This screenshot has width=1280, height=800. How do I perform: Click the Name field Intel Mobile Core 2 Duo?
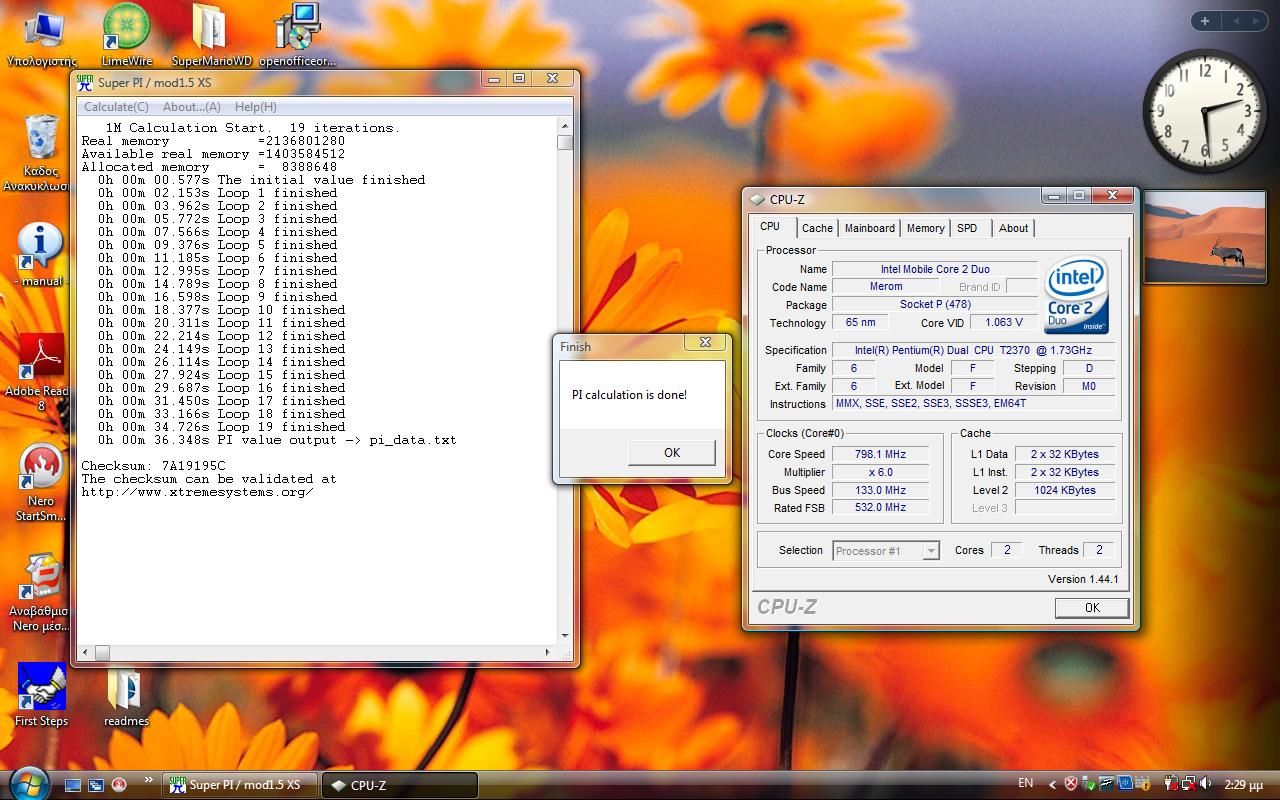click(x=935, y=269)
